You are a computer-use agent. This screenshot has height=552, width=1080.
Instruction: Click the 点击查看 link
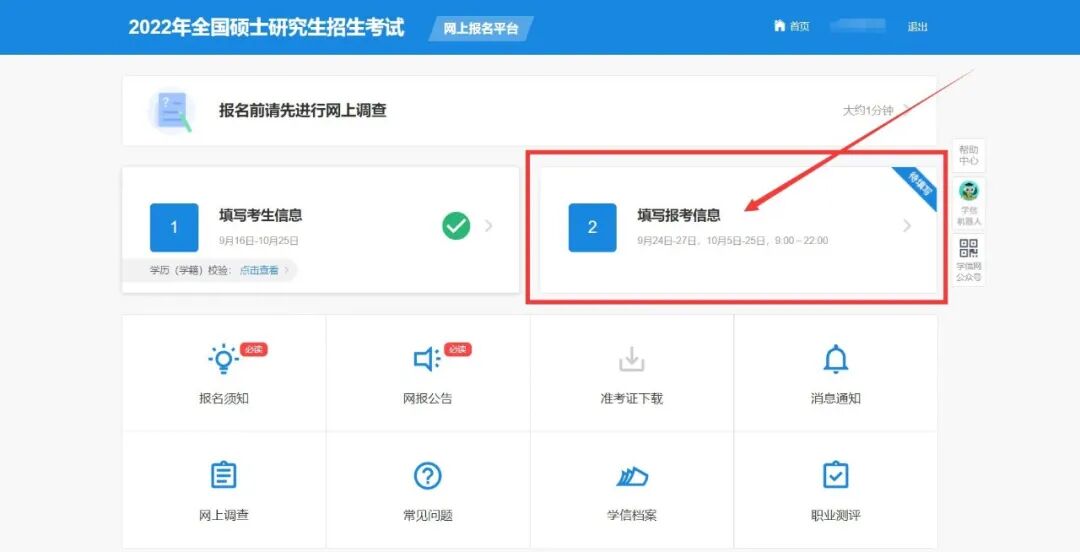pos(259,270)
